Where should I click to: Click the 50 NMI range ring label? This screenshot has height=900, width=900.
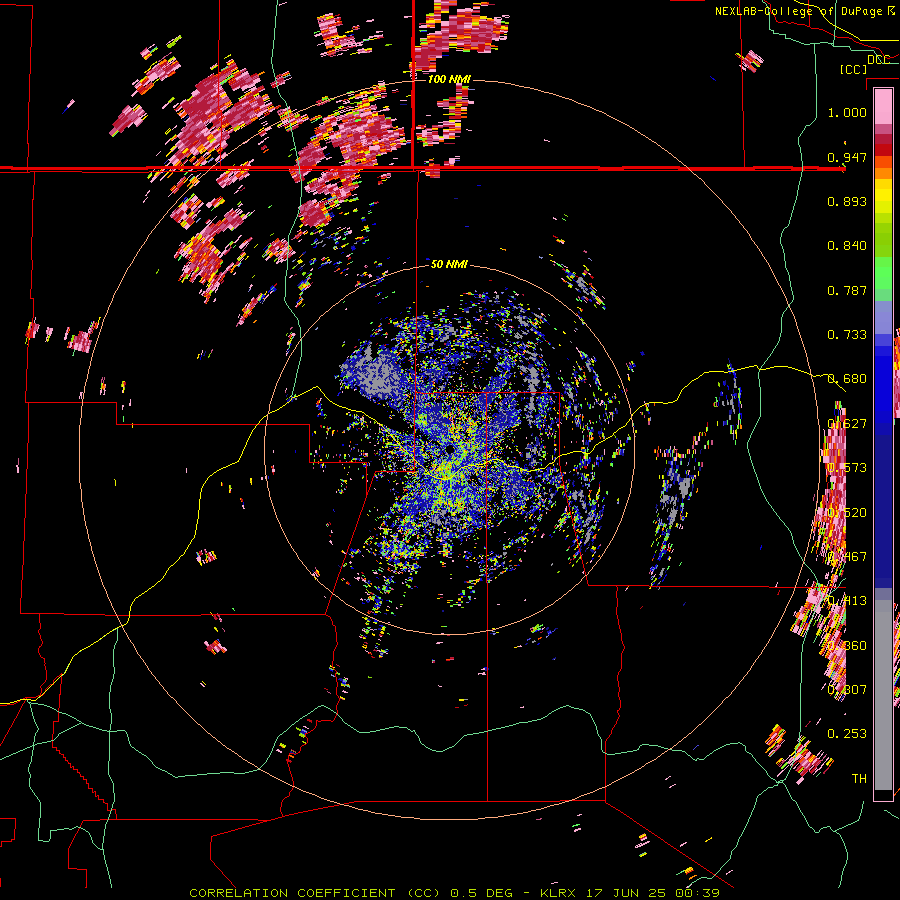[449, 264]
